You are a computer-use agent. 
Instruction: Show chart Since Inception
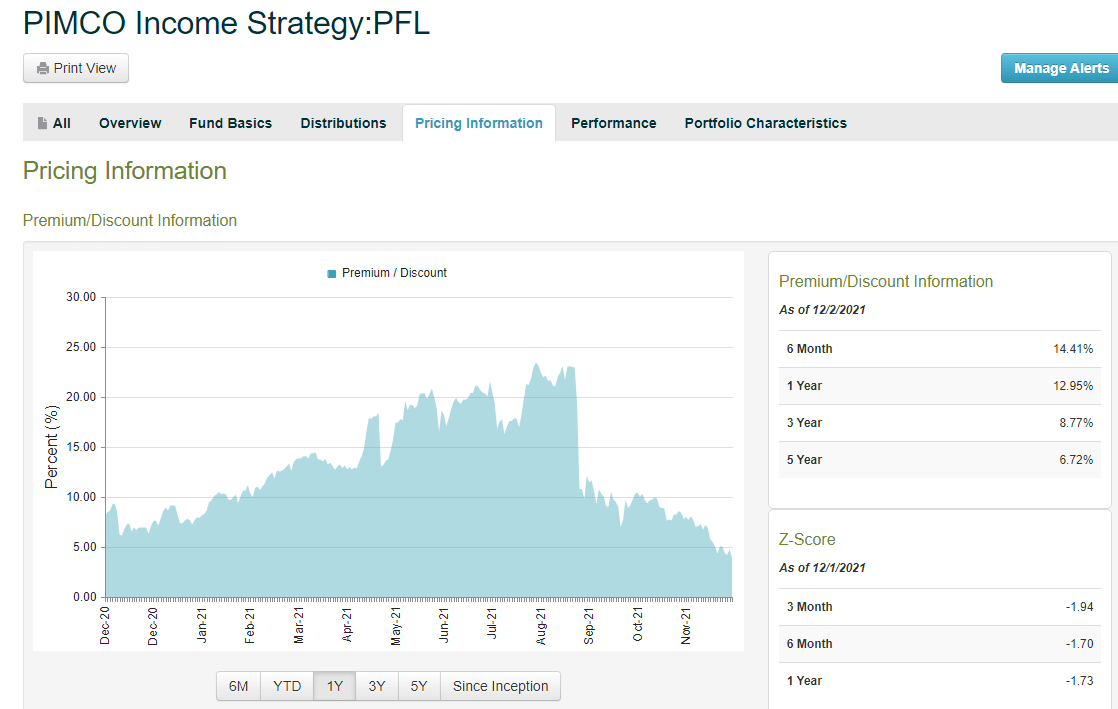[x=501, y=686]
